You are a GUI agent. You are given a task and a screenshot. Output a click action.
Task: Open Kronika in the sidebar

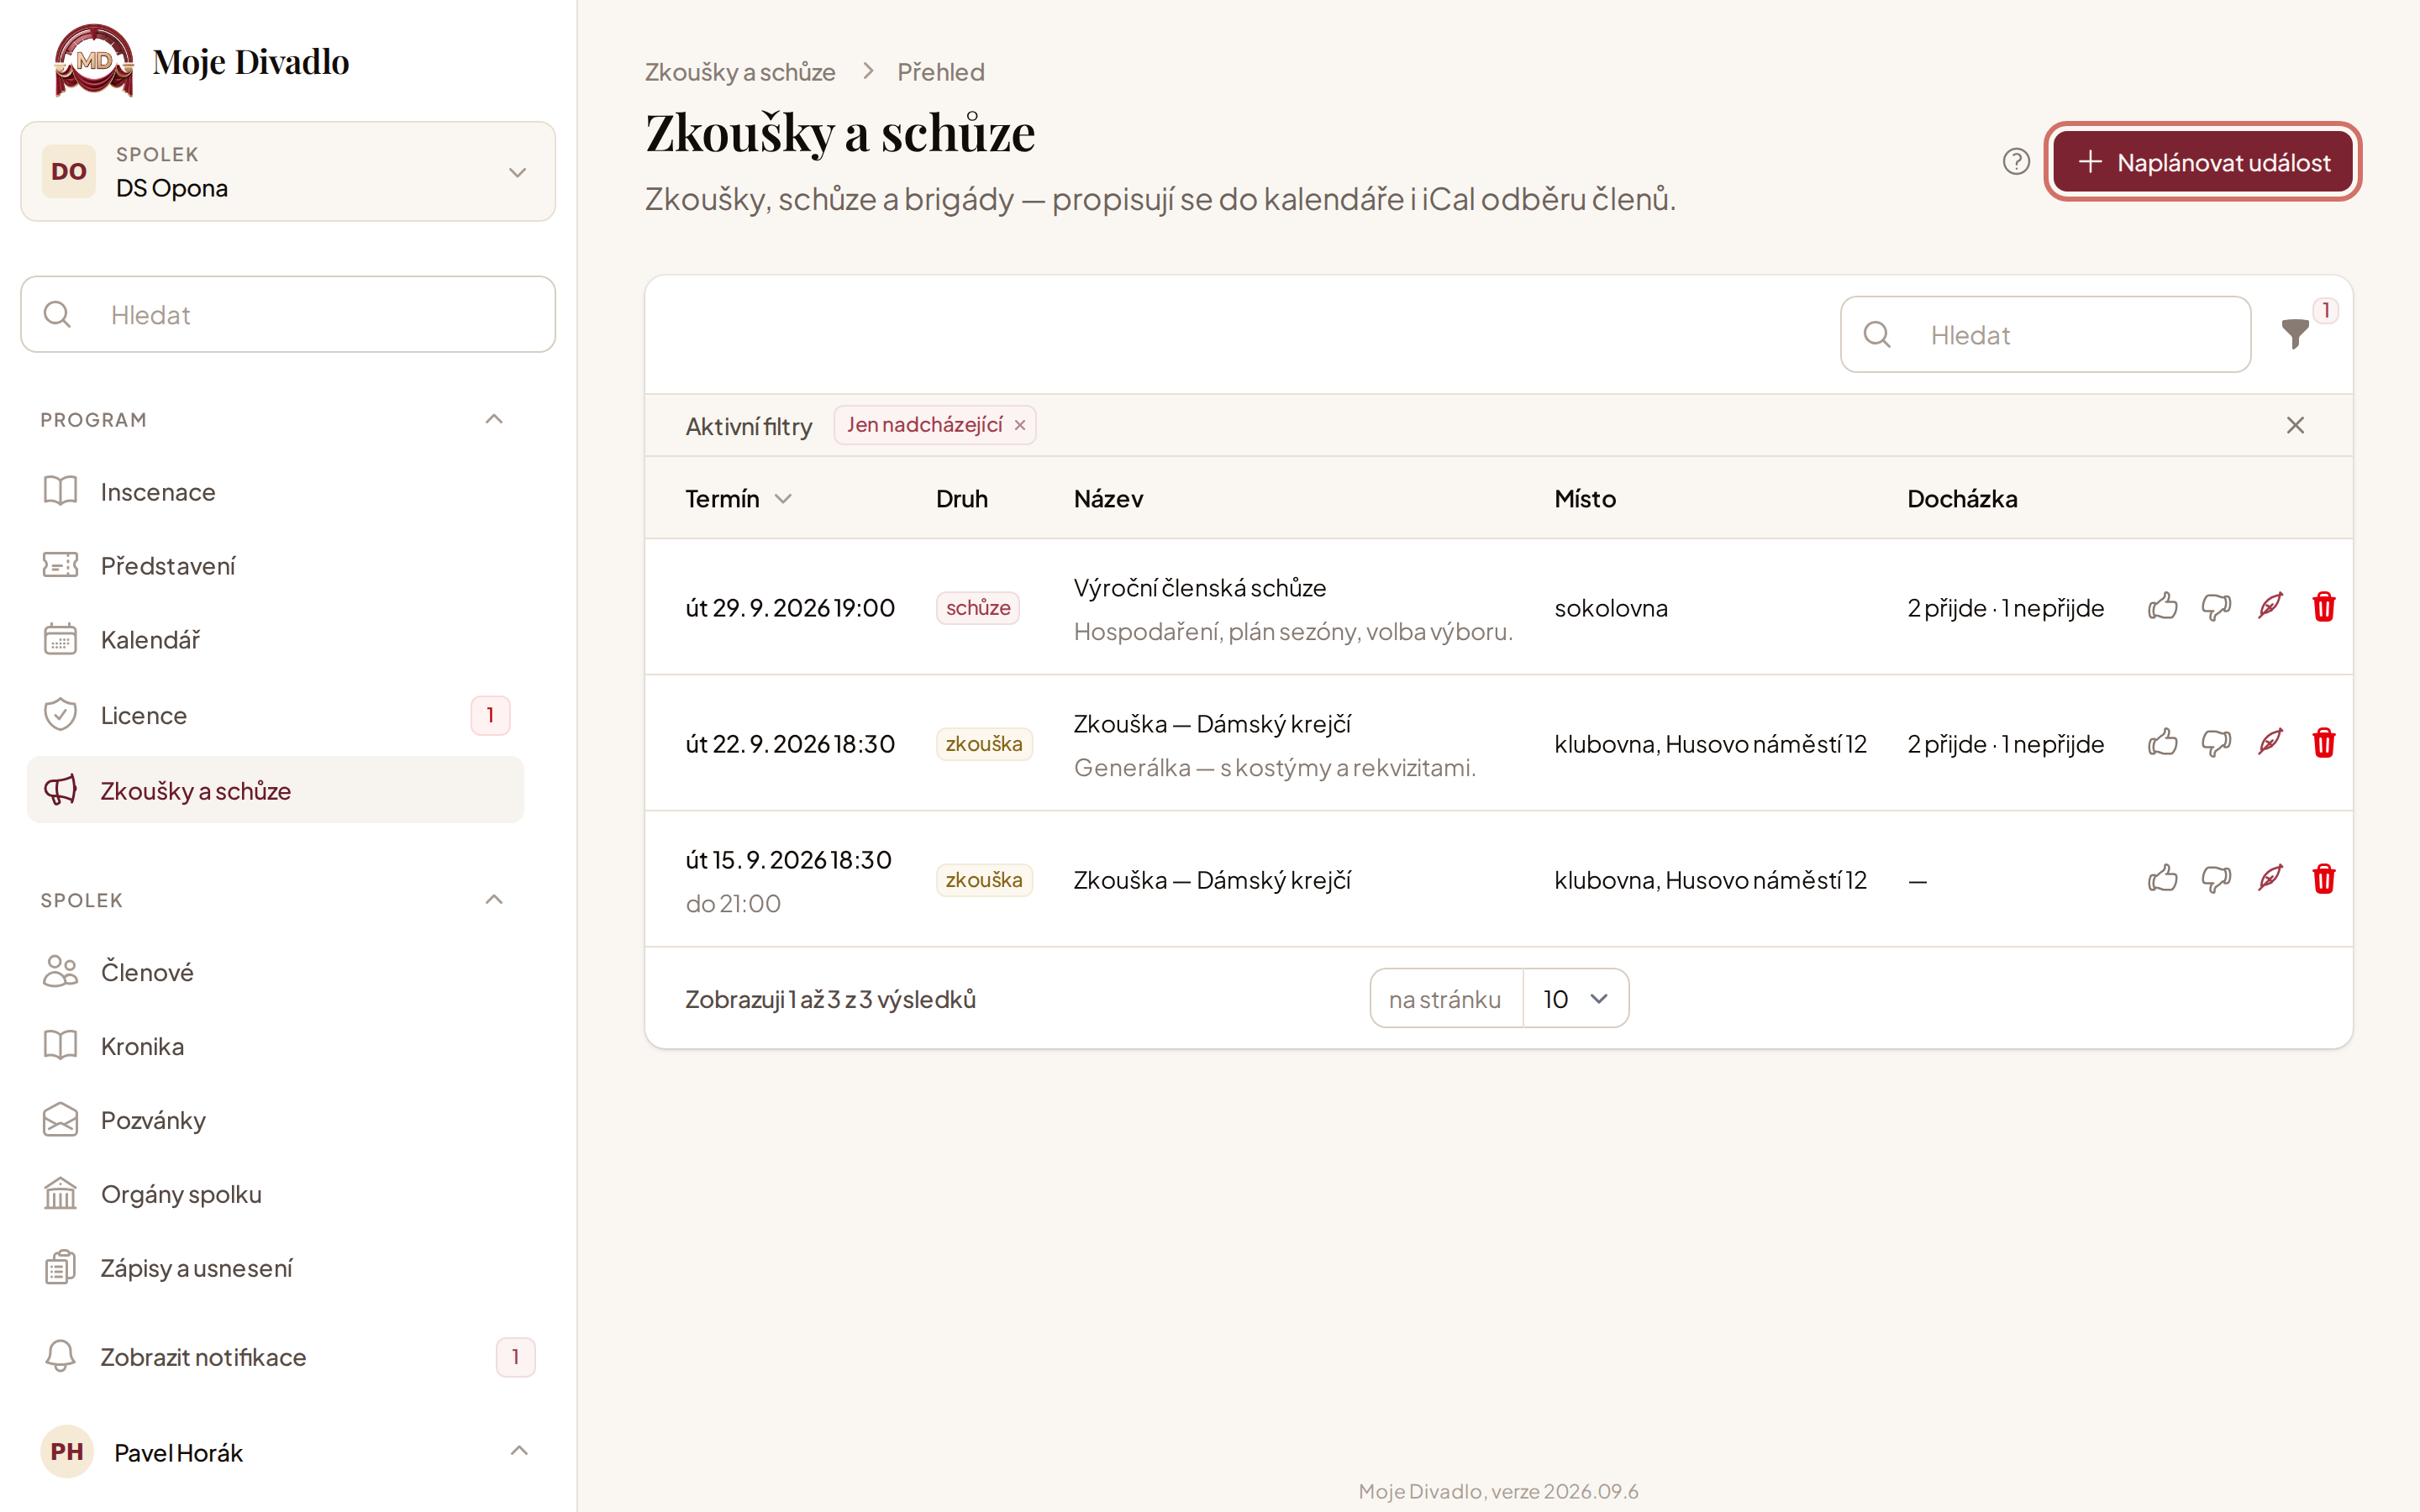(275, 1046)
